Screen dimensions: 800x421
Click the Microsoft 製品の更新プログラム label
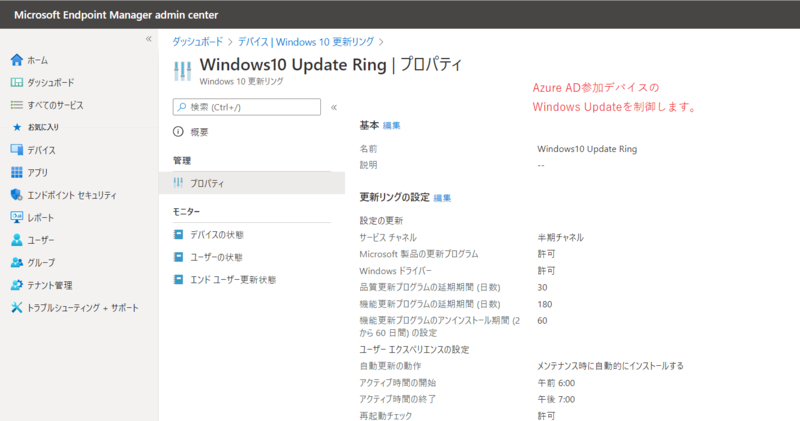point(418,254)
